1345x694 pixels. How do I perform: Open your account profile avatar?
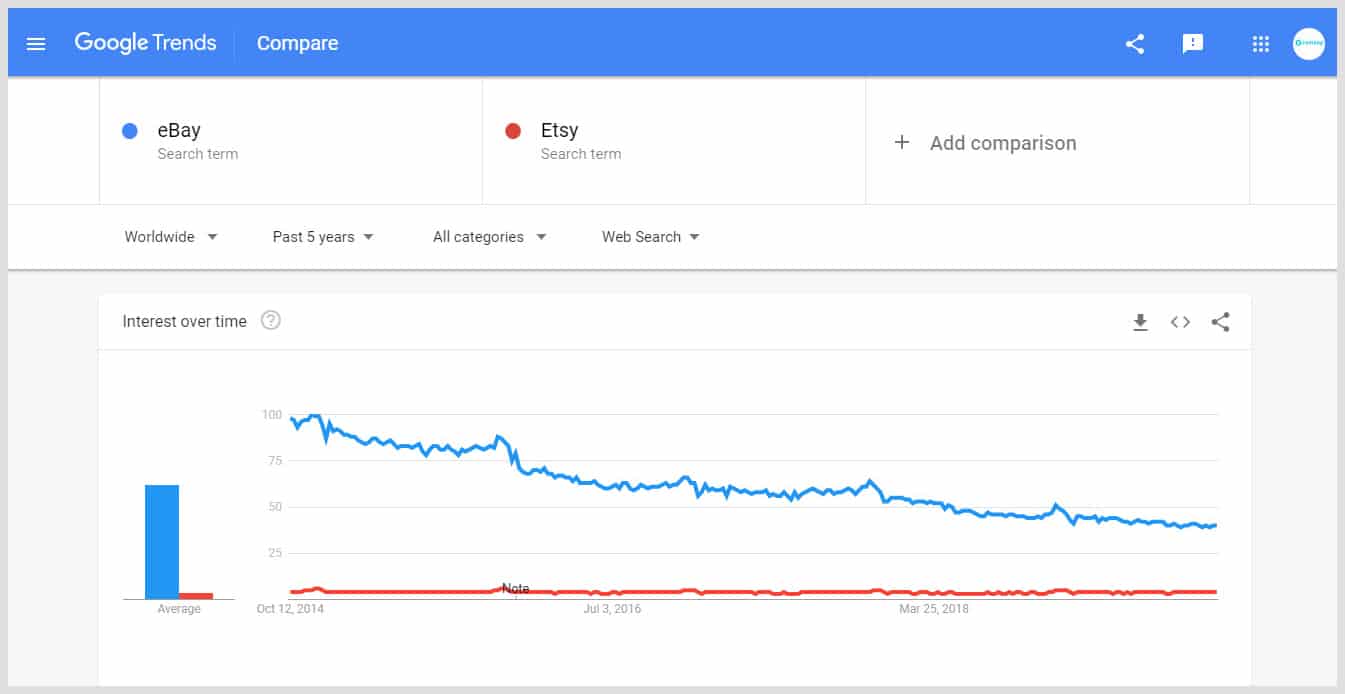coord(1308,43)
